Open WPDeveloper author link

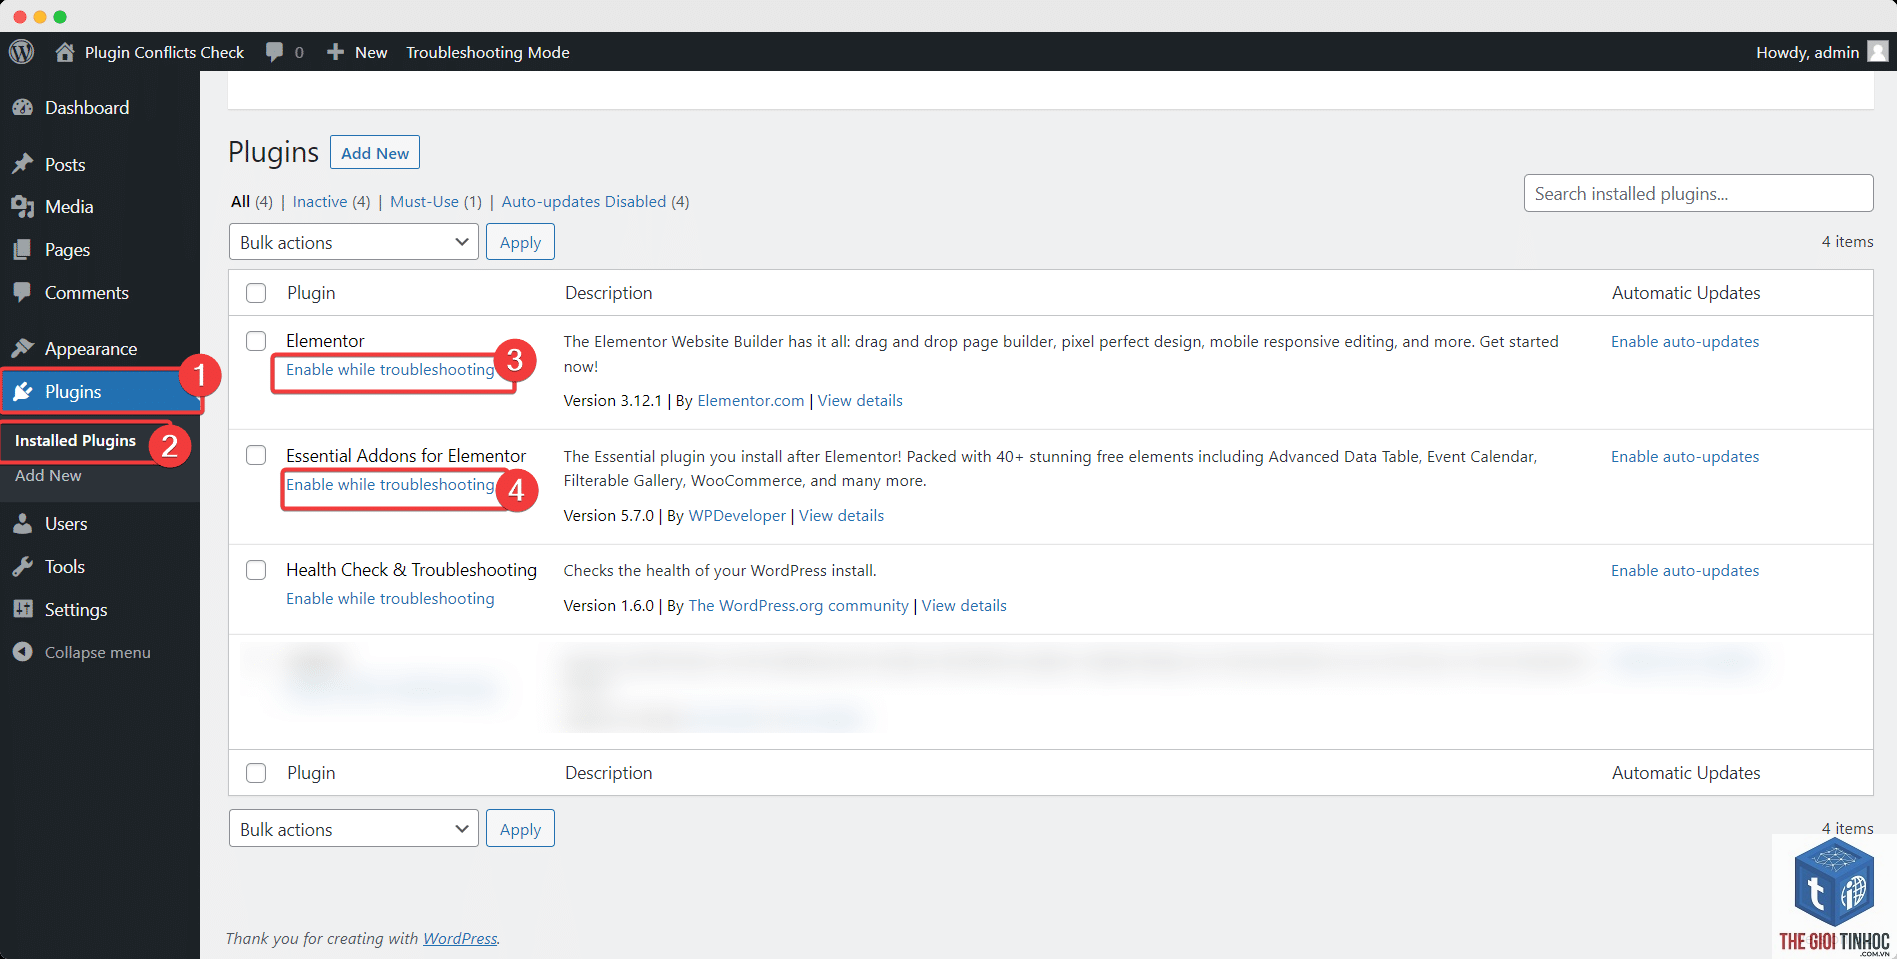pyautogui.click(x=737, y=516)
